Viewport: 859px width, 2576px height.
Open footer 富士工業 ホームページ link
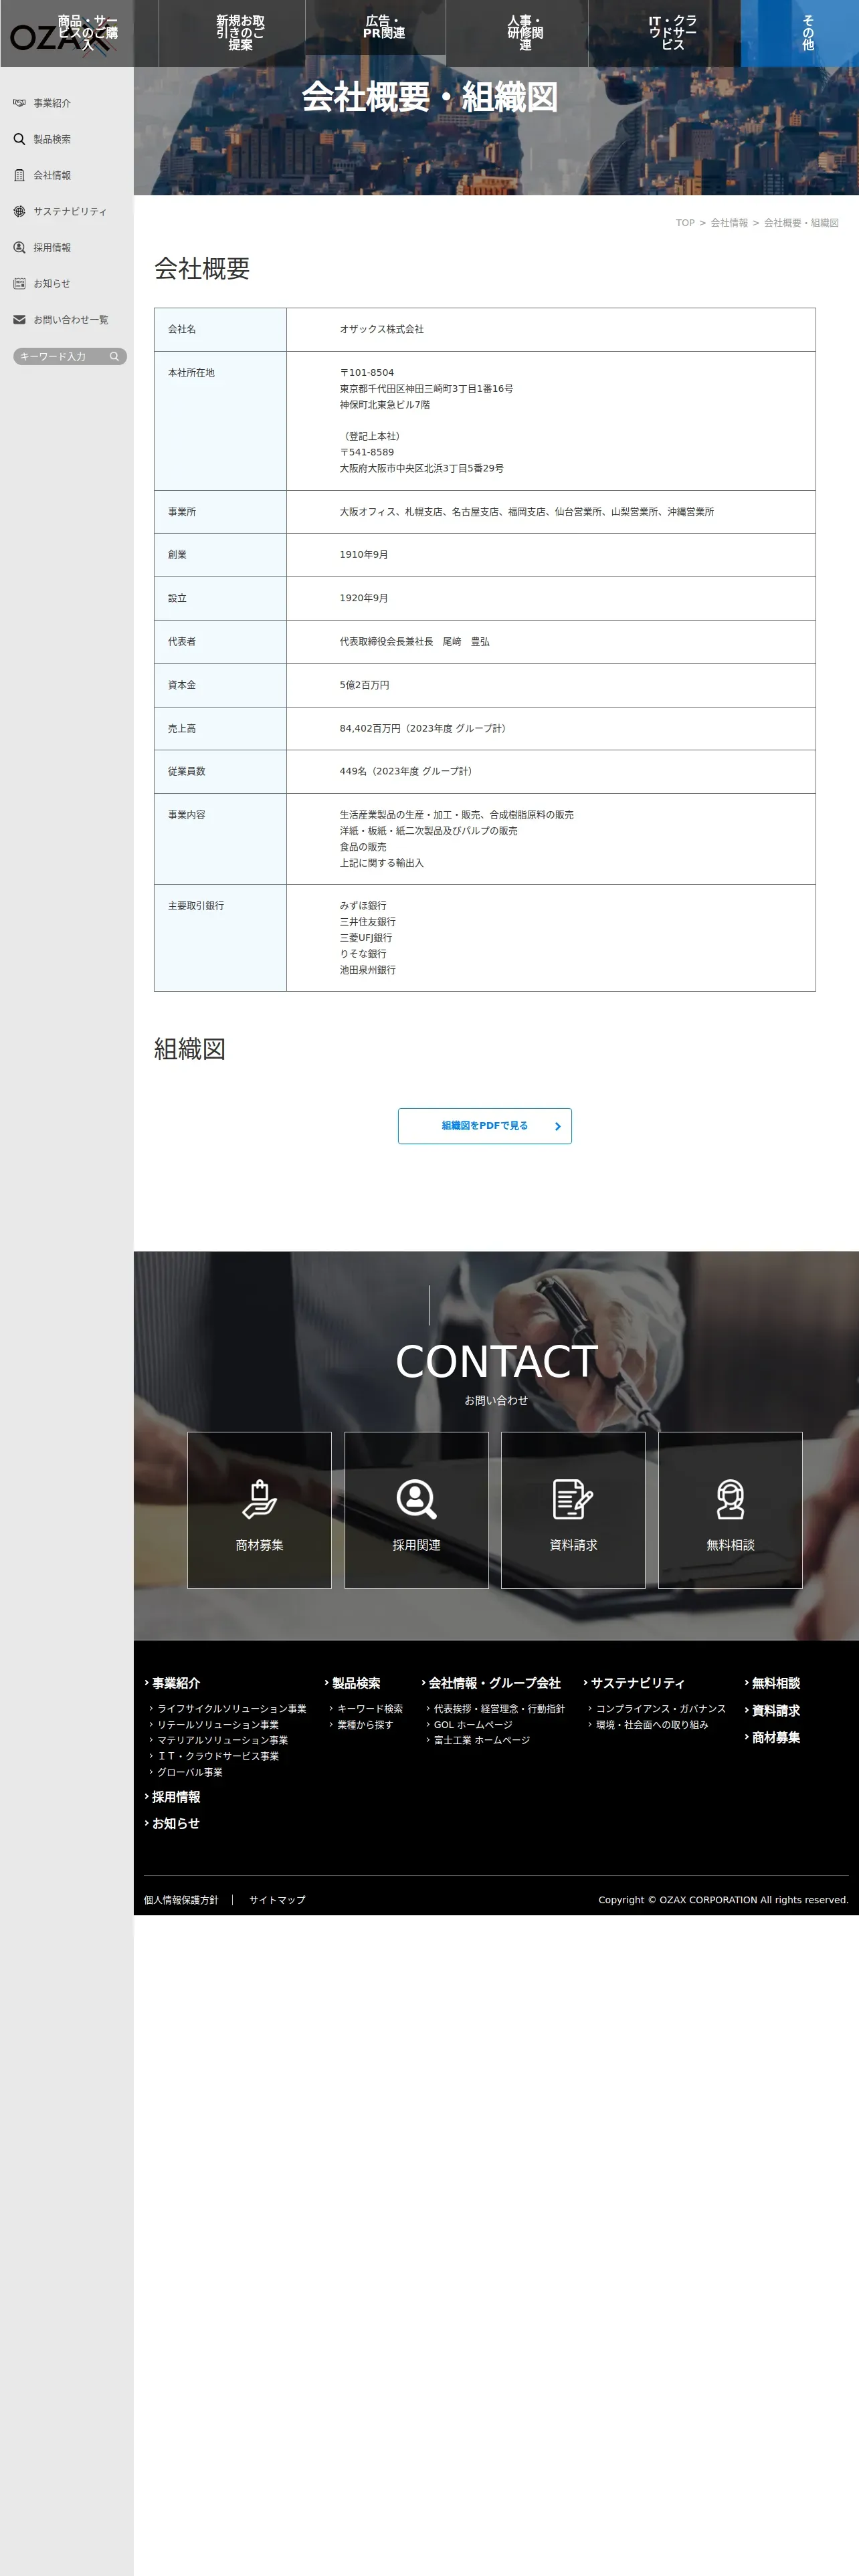click(482, 1740)
